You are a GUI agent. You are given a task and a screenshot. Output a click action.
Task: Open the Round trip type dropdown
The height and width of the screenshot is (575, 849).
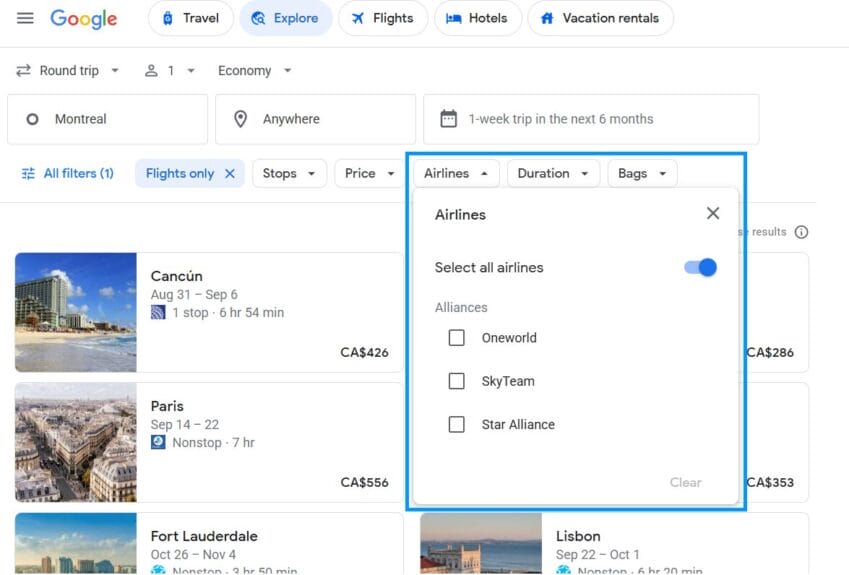tap(68, 71)
